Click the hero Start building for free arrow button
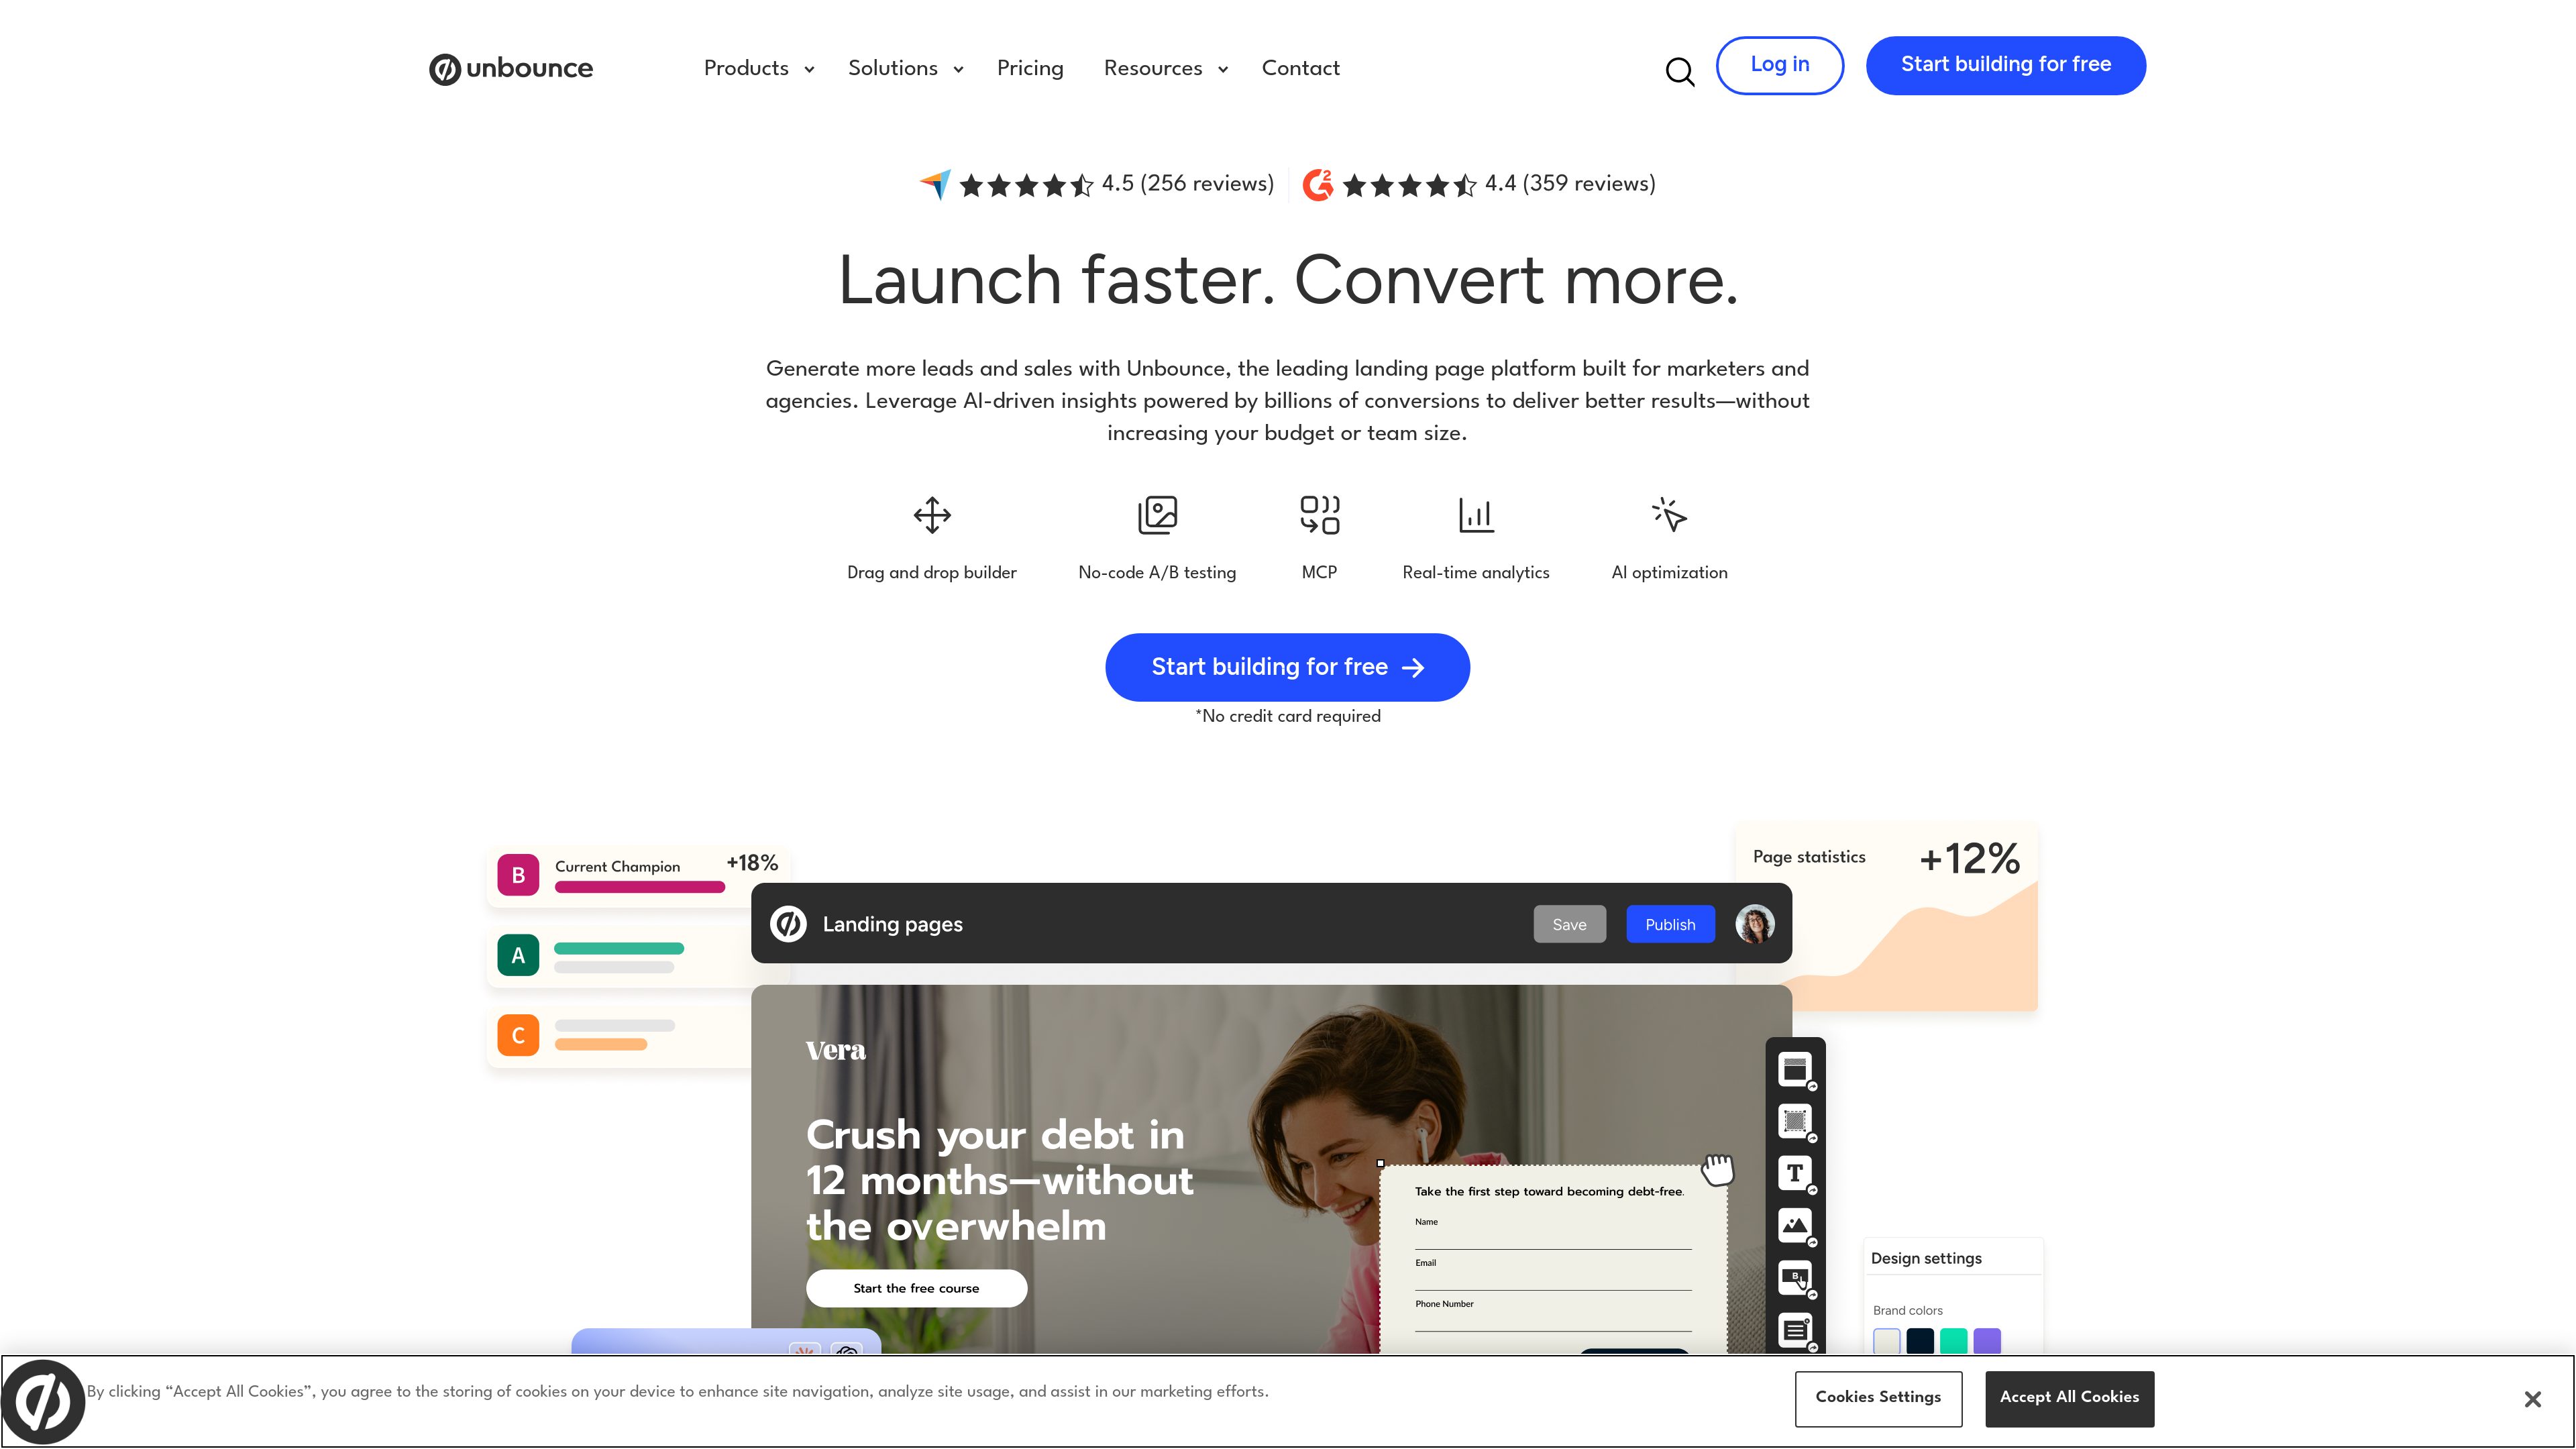This screenshot has height=1449, width=2576. (x=1287, y=667)
